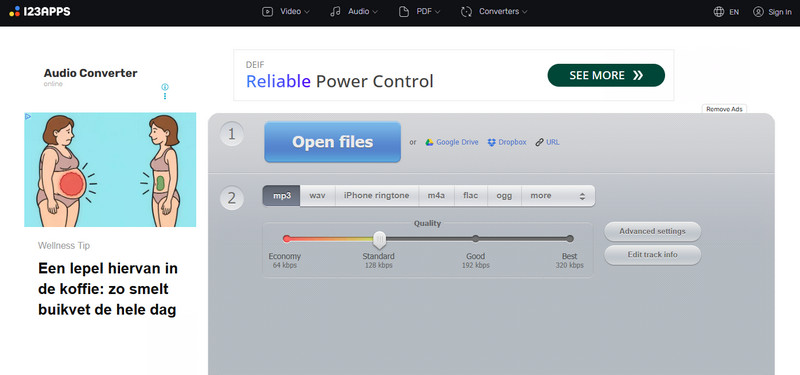This screenshot has width=800, height=375.
Task: Click the 123APPS logo
Action: pos(40,11)
